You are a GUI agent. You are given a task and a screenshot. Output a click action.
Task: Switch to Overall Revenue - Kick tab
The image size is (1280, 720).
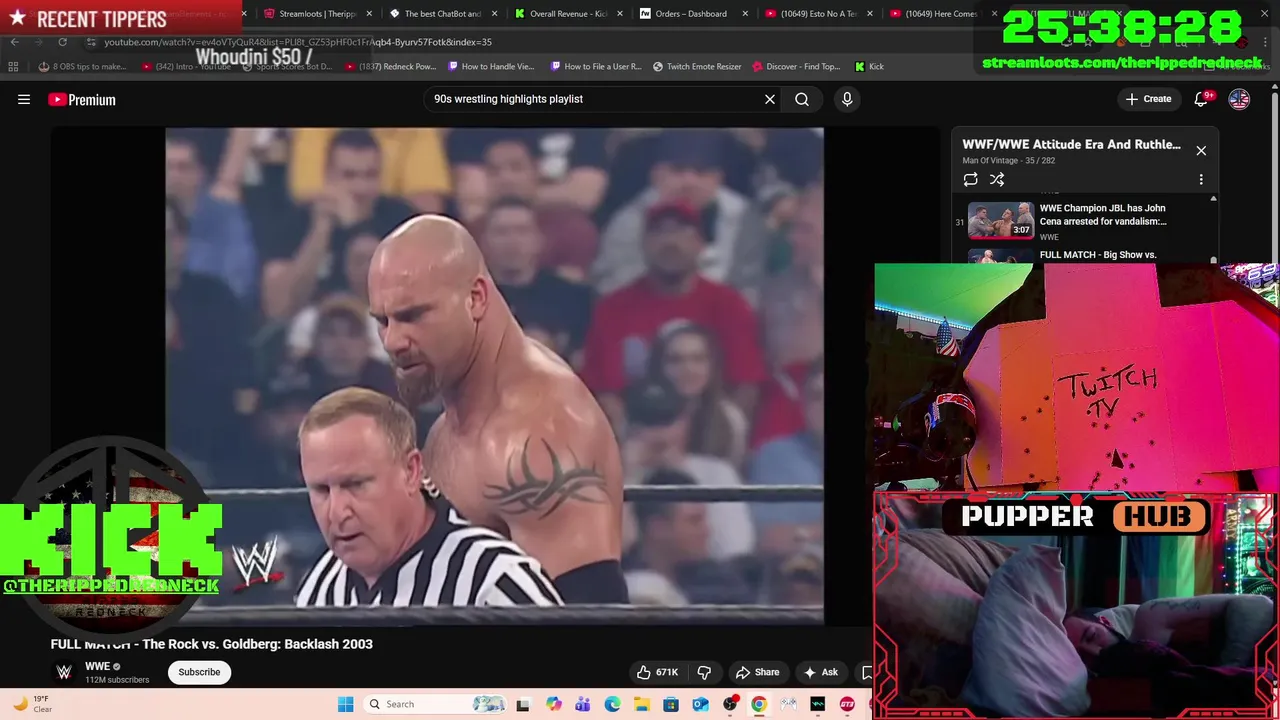click(567, 14)
